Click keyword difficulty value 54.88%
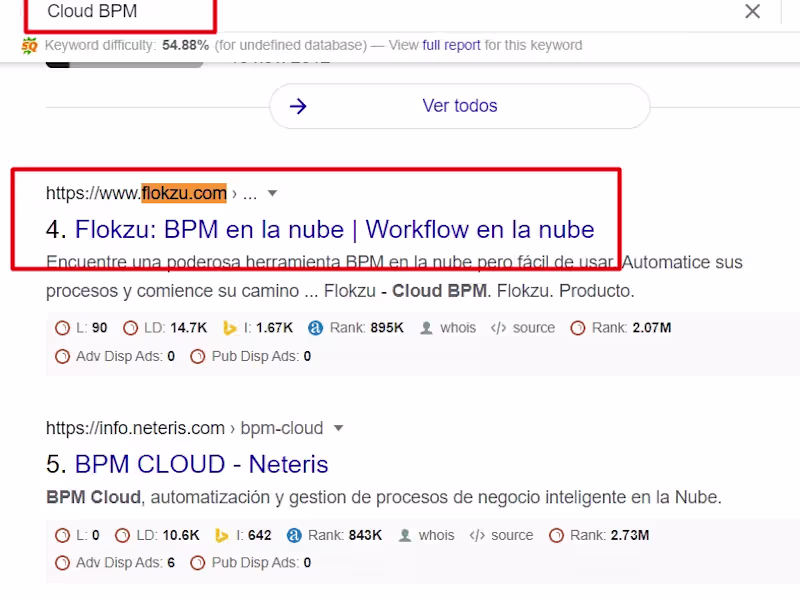This screenshot has height=600, width=800. 186,45
